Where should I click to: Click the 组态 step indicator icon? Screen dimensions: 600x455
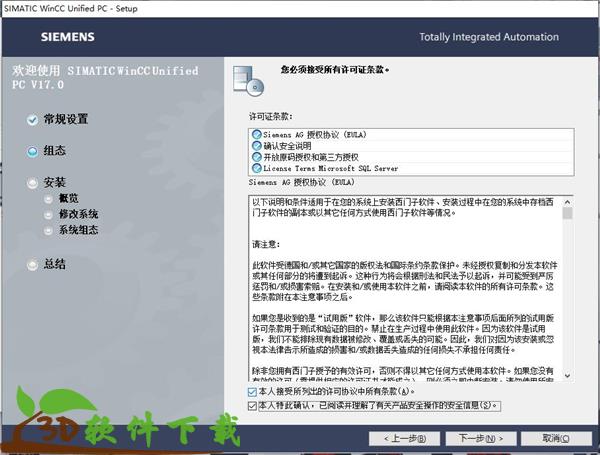[x=33, y=152]
